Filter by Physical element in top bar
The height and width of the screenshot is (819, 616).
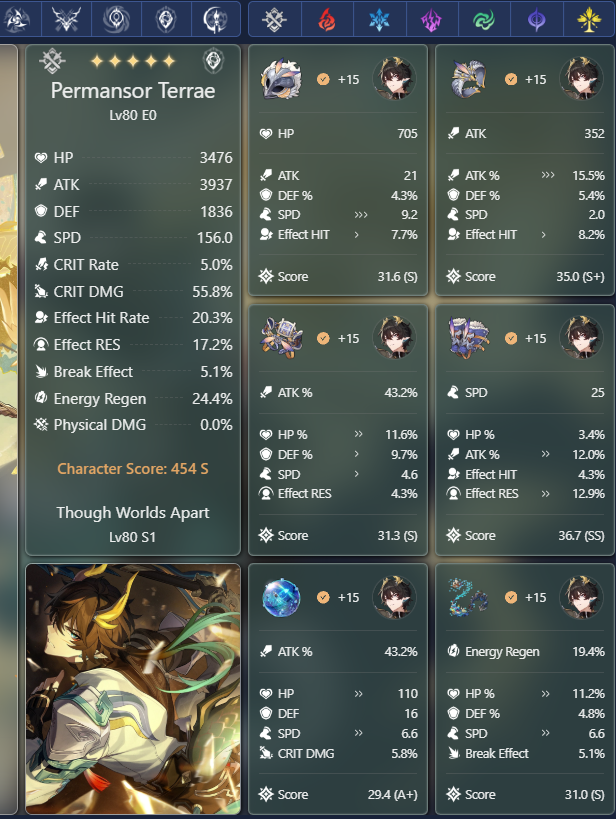coord(274,20)
